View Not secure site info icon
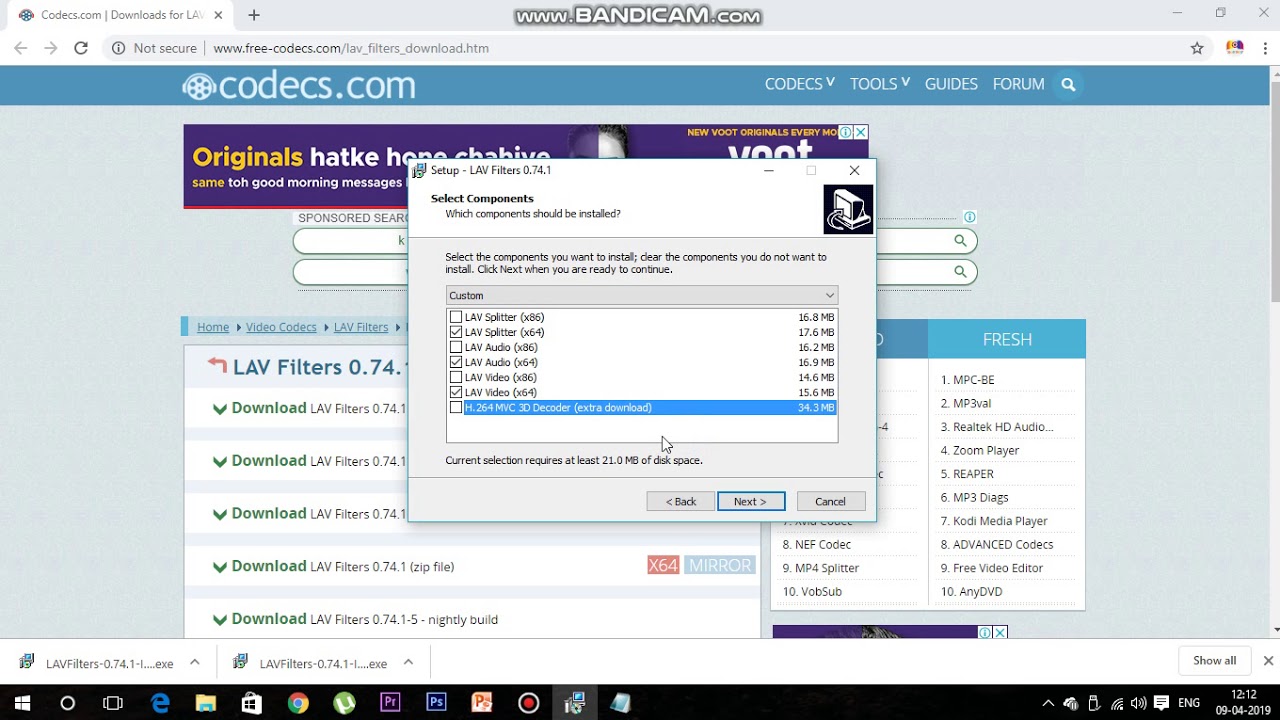Image resolution: width=1280 pixels, height=720 pixels. (118, 48)
